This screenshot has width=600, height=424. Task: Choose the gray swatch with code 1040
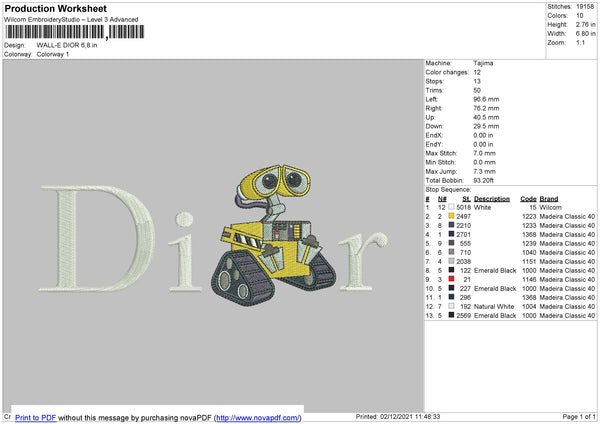coord(452,252)
